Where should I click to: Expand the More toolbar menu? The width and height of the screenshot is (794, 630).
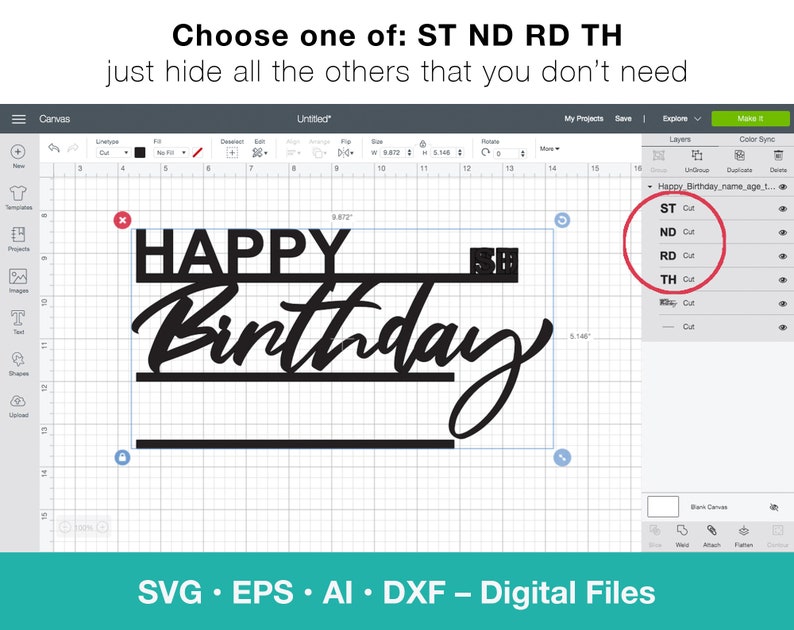pyautogui.click(x=549, y=149)
